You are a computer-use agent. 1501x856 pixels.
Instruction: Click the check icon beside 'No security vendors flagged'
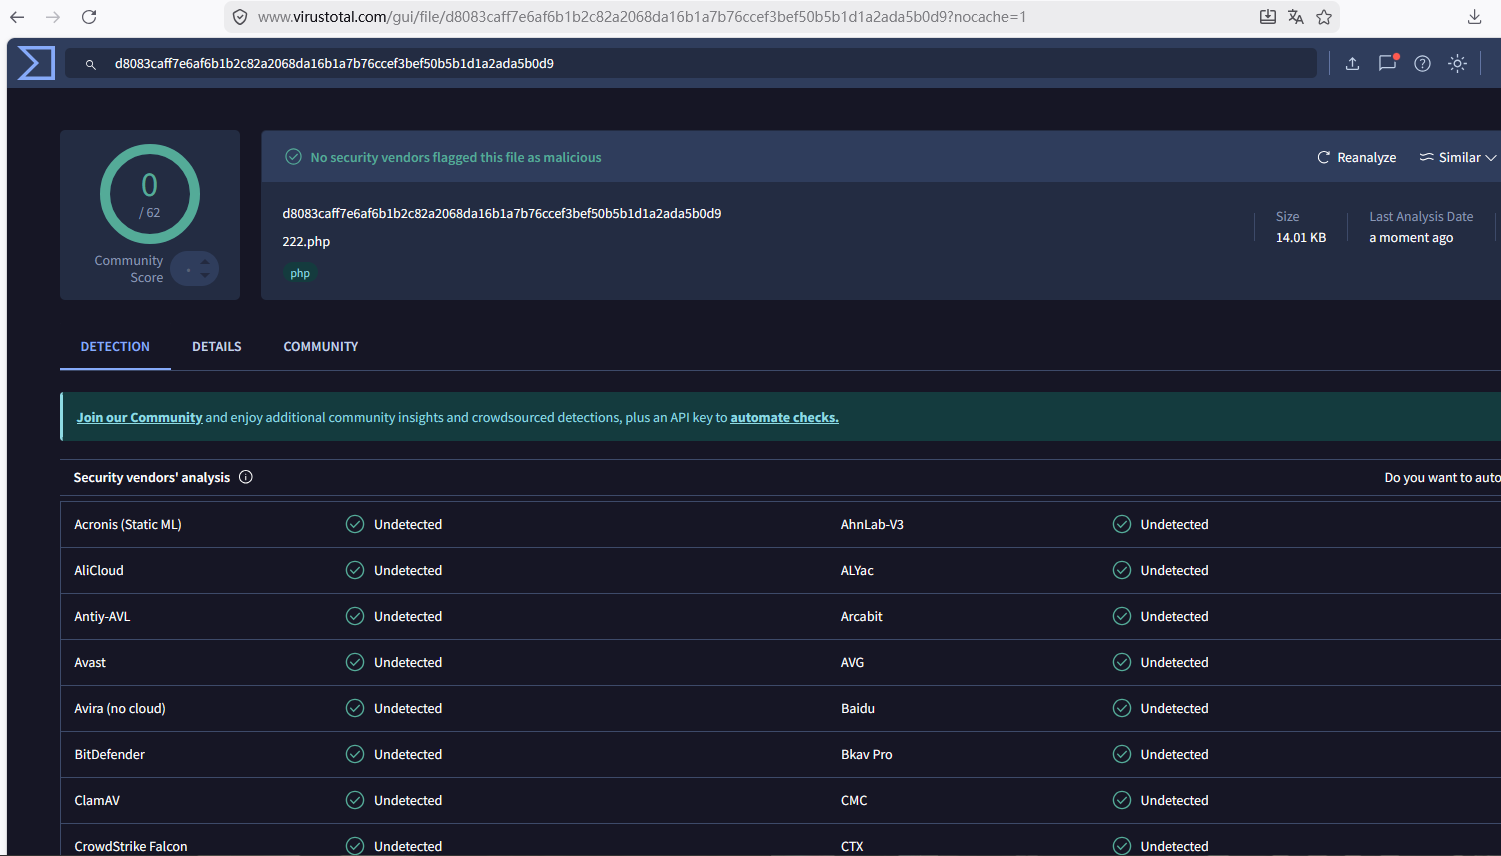(293, 157)
